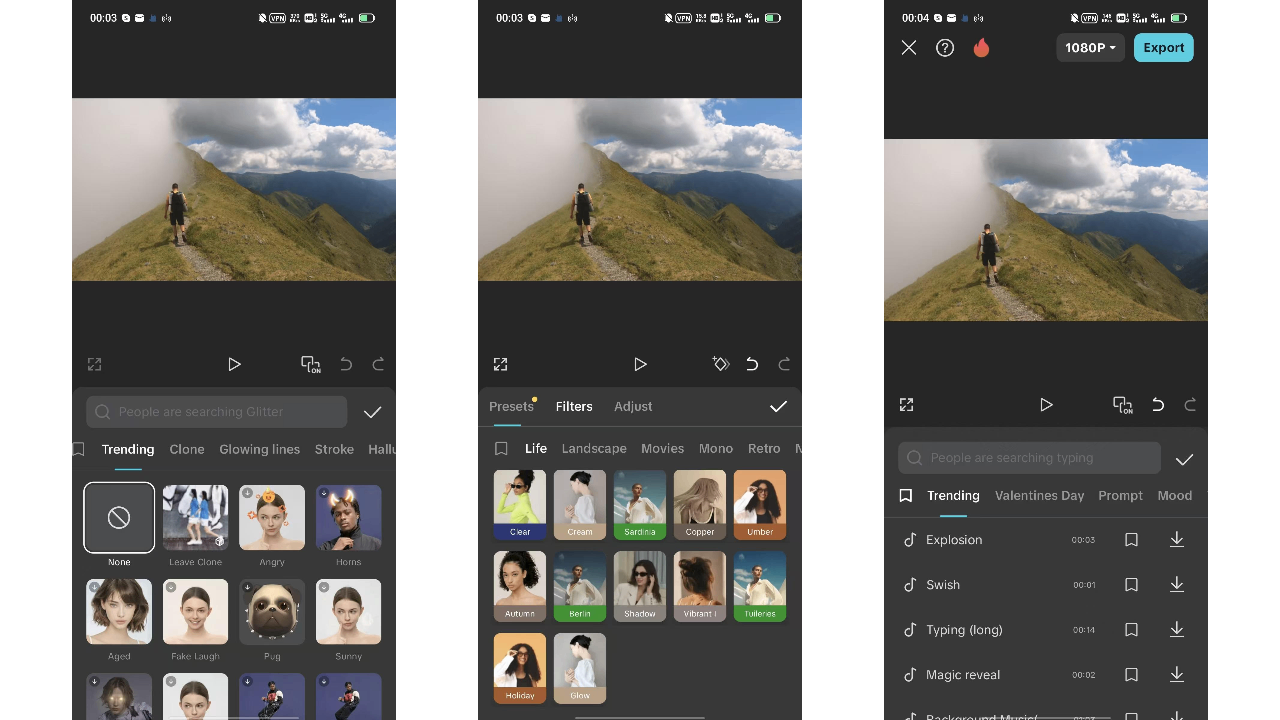Redo the change on the filters screen
1280x720 pixels.
pyautogui.click(x=784, y=365)
